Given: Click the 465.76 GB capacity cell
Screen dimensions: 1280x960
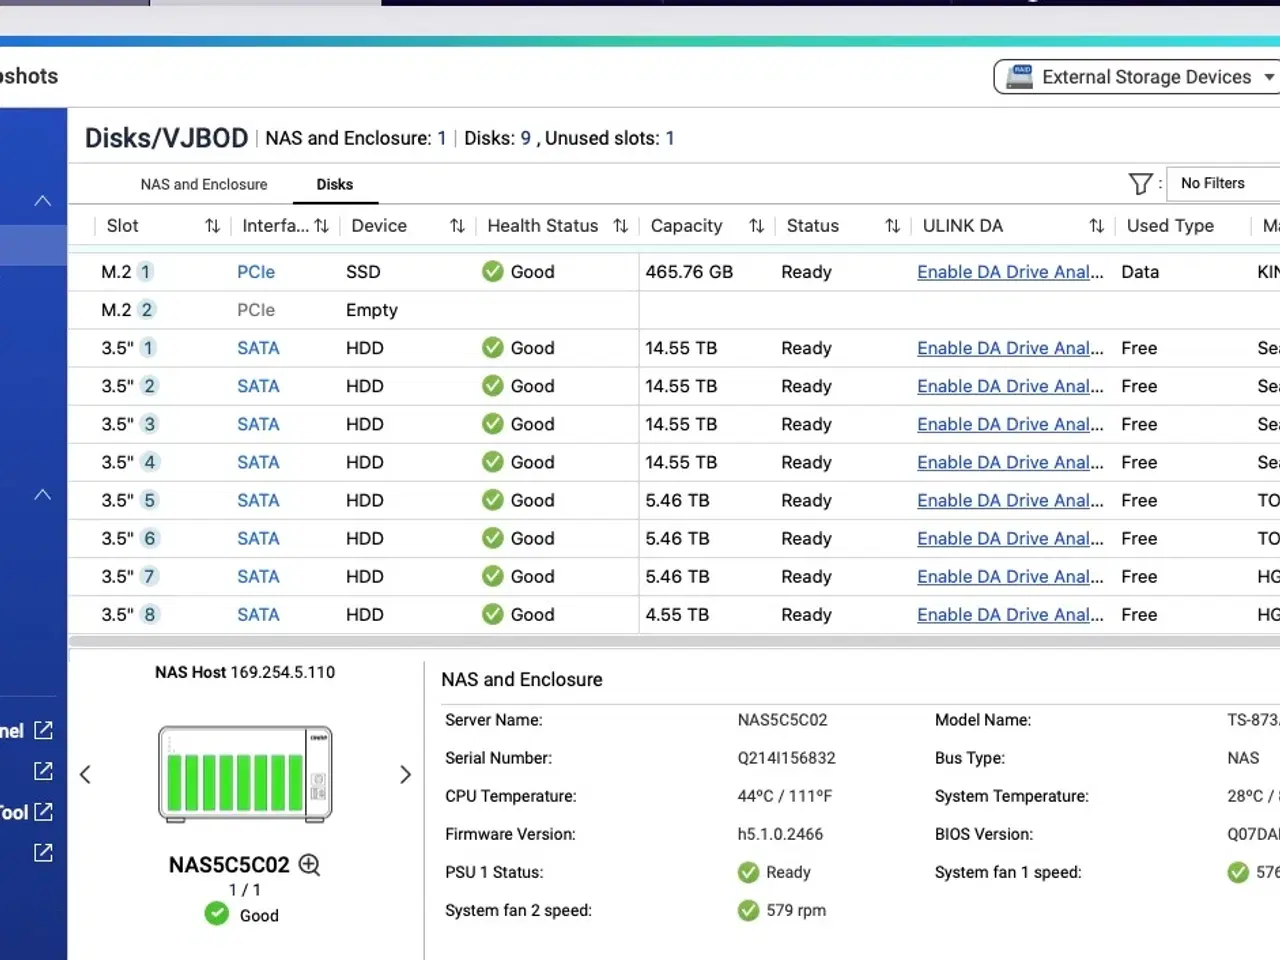Looking at the screenshot, I should [x=689, y=272].
